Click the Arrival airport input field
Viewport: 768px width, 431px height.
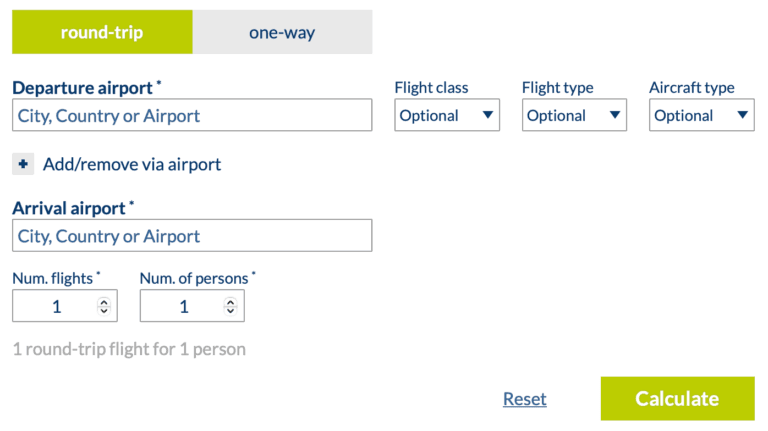(x=192, y=236)
